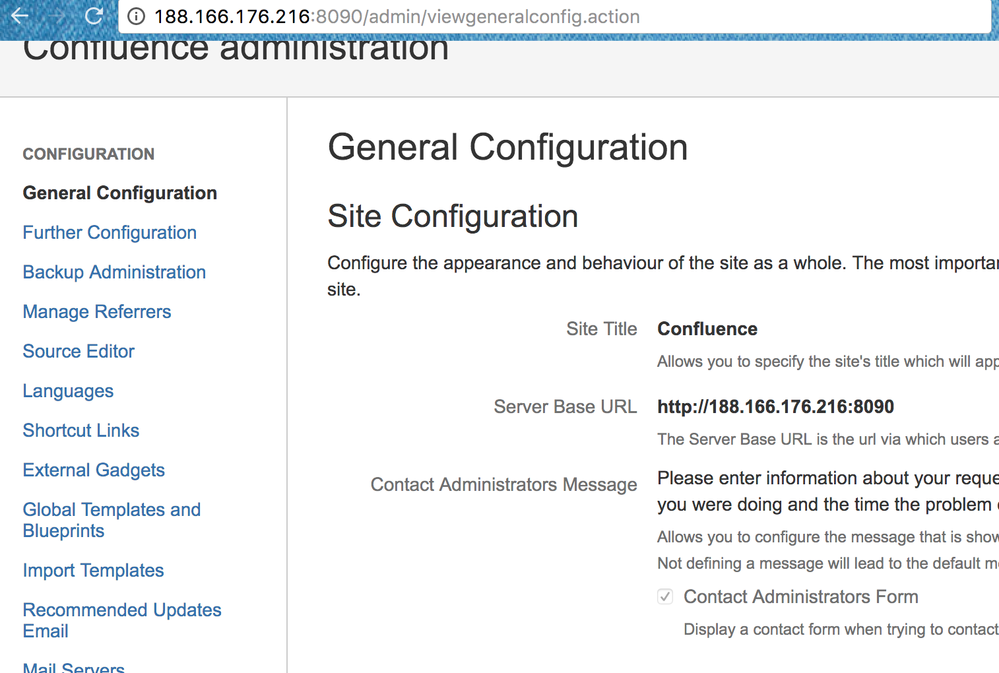Open Mail Servers

click(x=73, y=667)
